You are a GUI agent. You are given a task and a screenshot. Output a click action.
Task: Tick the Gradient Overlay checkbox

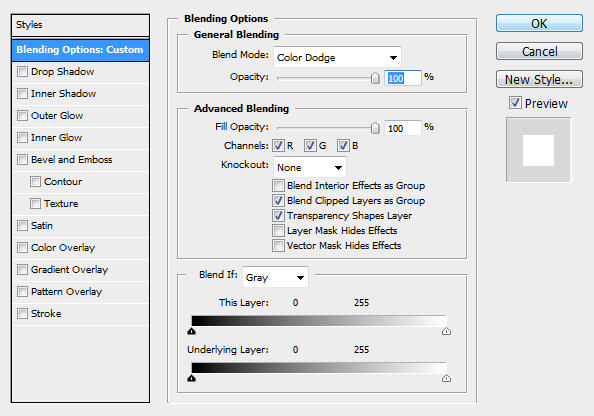[x=22, y=269]
